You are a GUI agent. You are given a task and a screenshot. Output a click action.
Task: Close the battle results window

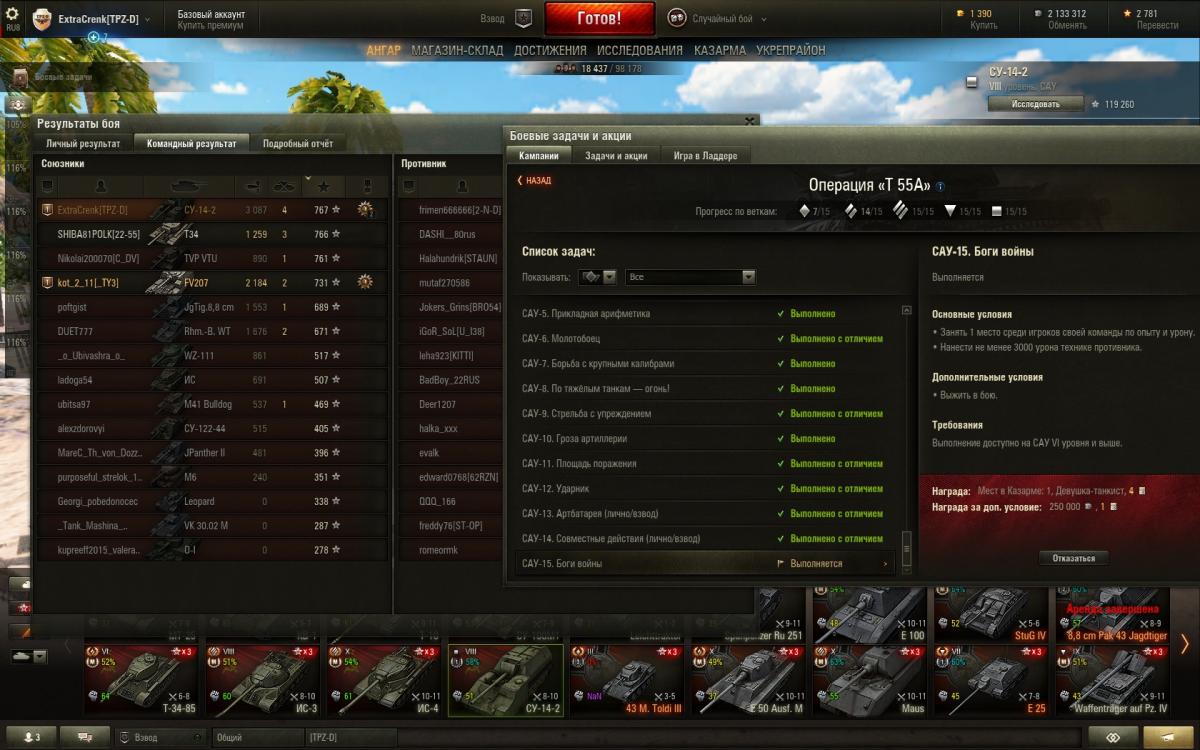750,120
